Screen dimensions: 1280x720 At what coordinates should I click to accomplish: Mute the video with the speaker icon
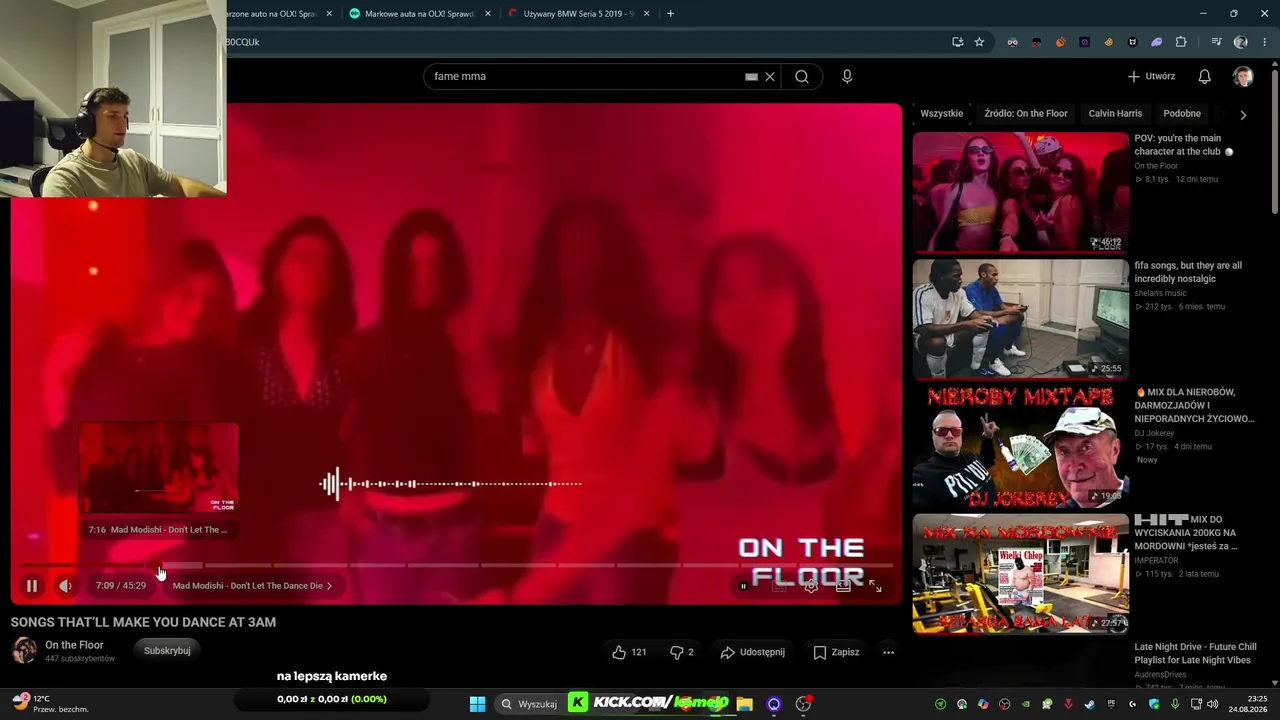(x=65, y=586)
